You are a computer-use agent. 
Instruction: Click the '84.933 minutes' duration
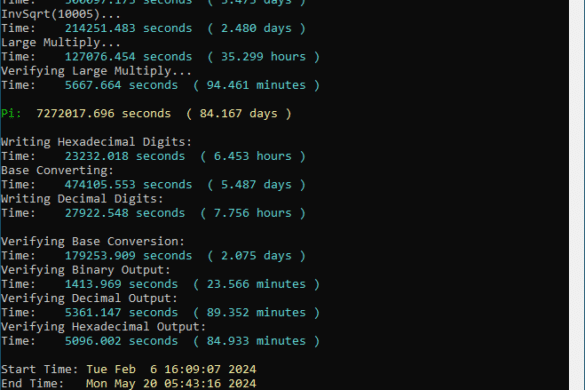[x=256, y=341]
